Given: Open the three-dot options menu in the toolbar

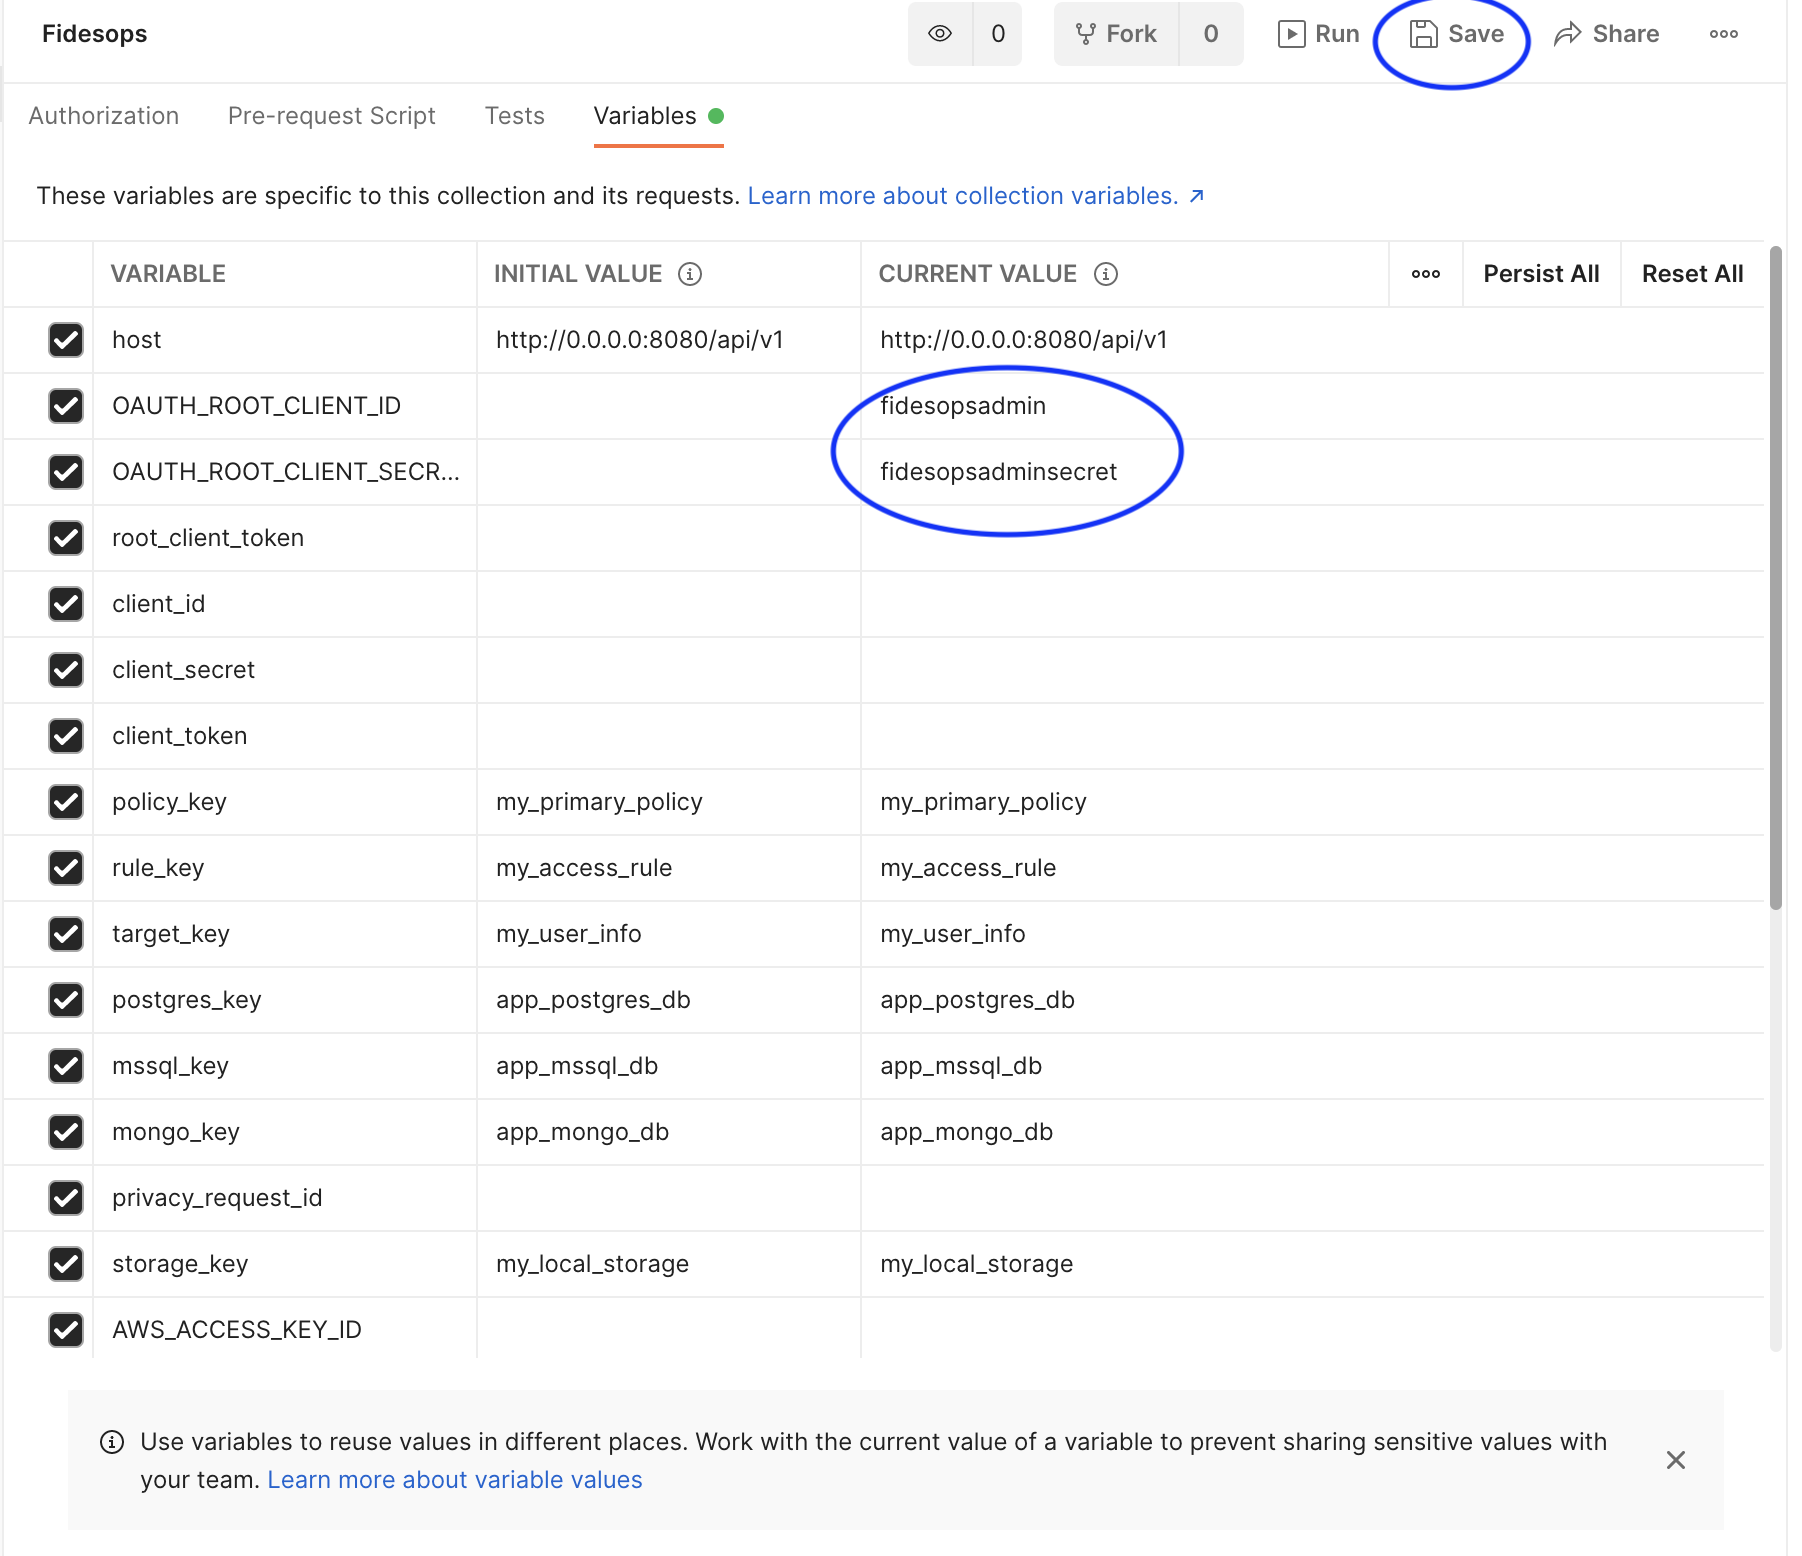Looking at the screenshot, I should coord(1723,33).
